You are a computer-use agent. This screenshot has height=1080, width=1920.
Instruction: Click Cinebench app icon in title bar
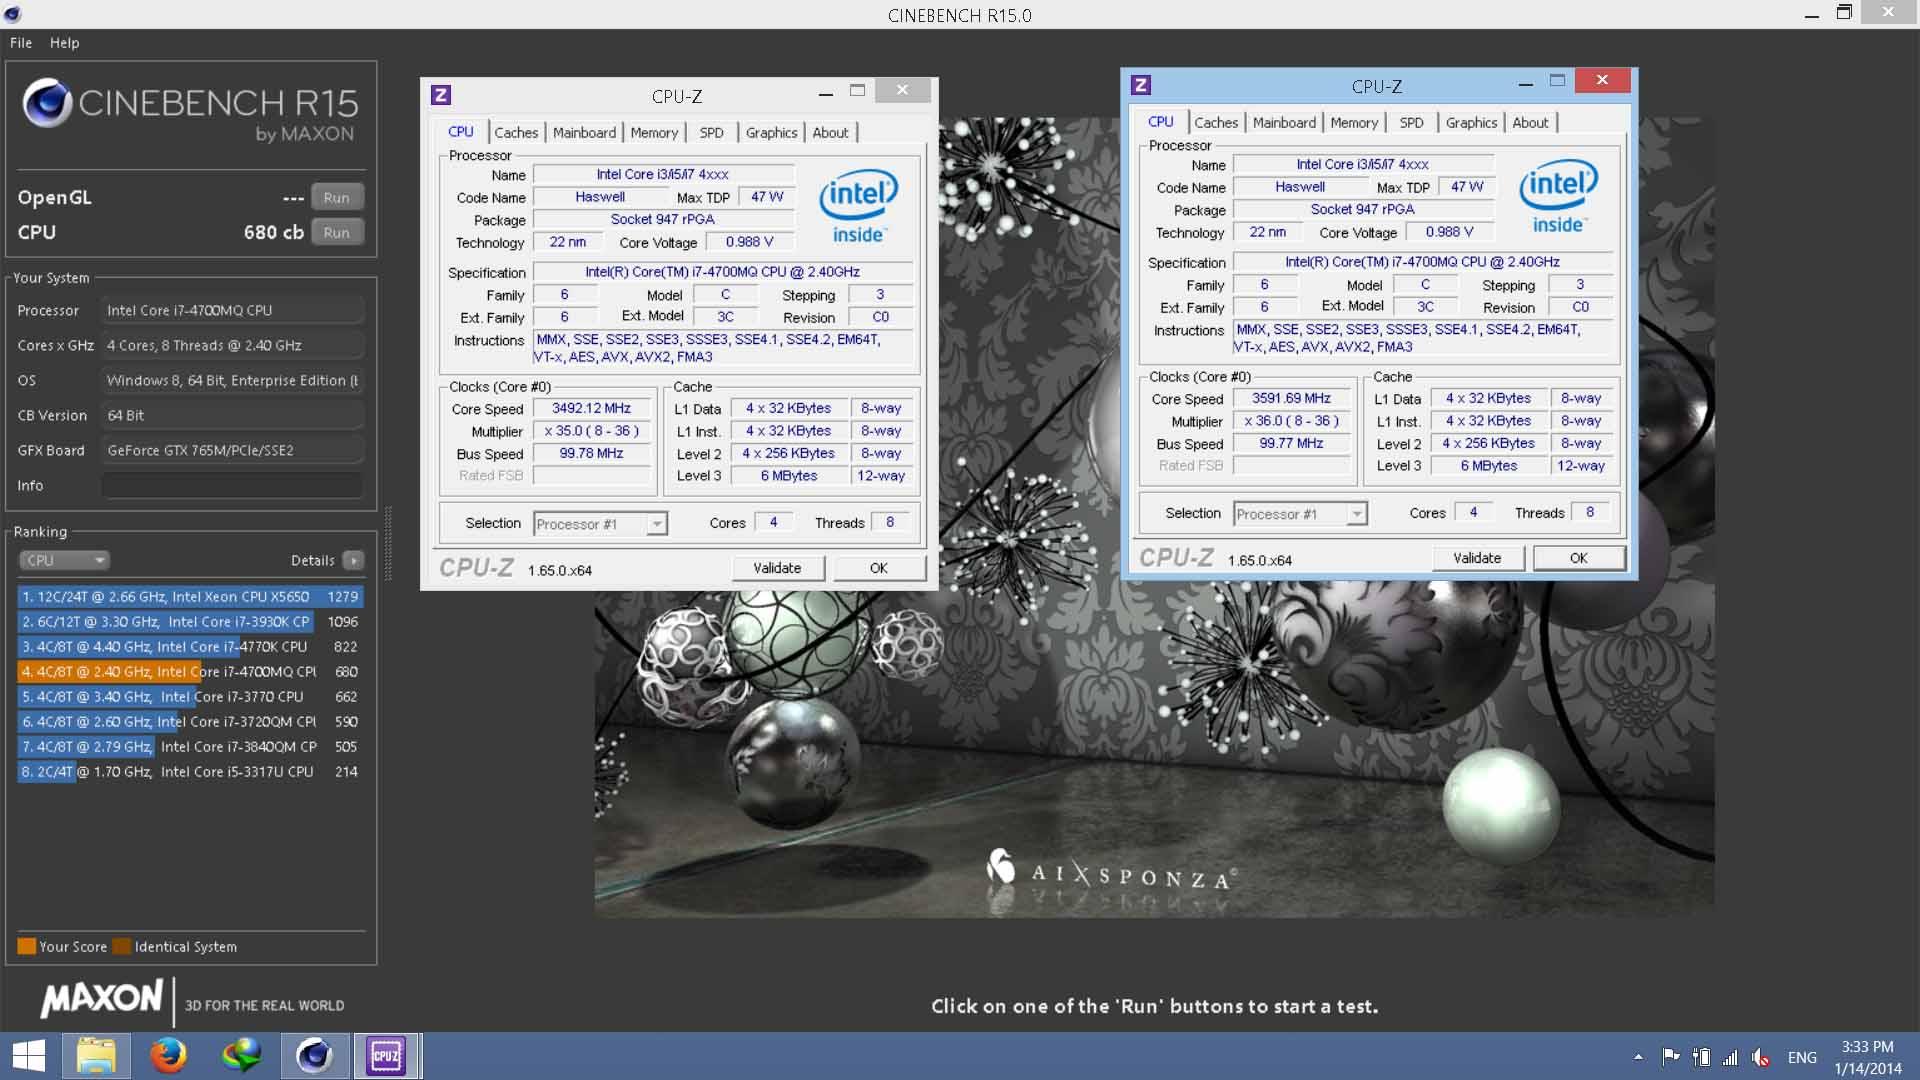point(12,14)
